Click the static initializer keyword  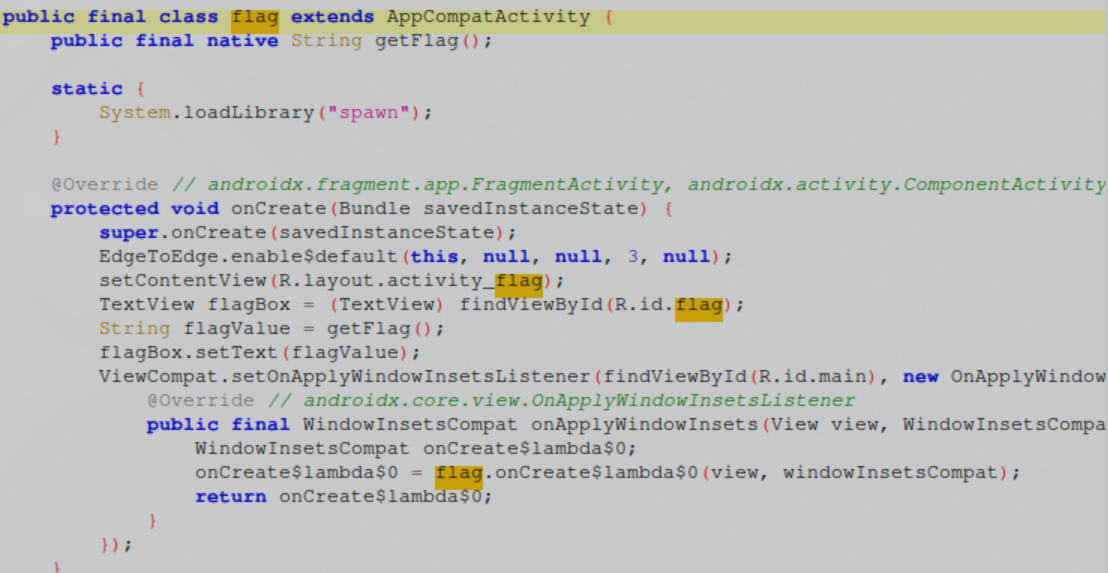click(87, 89)
